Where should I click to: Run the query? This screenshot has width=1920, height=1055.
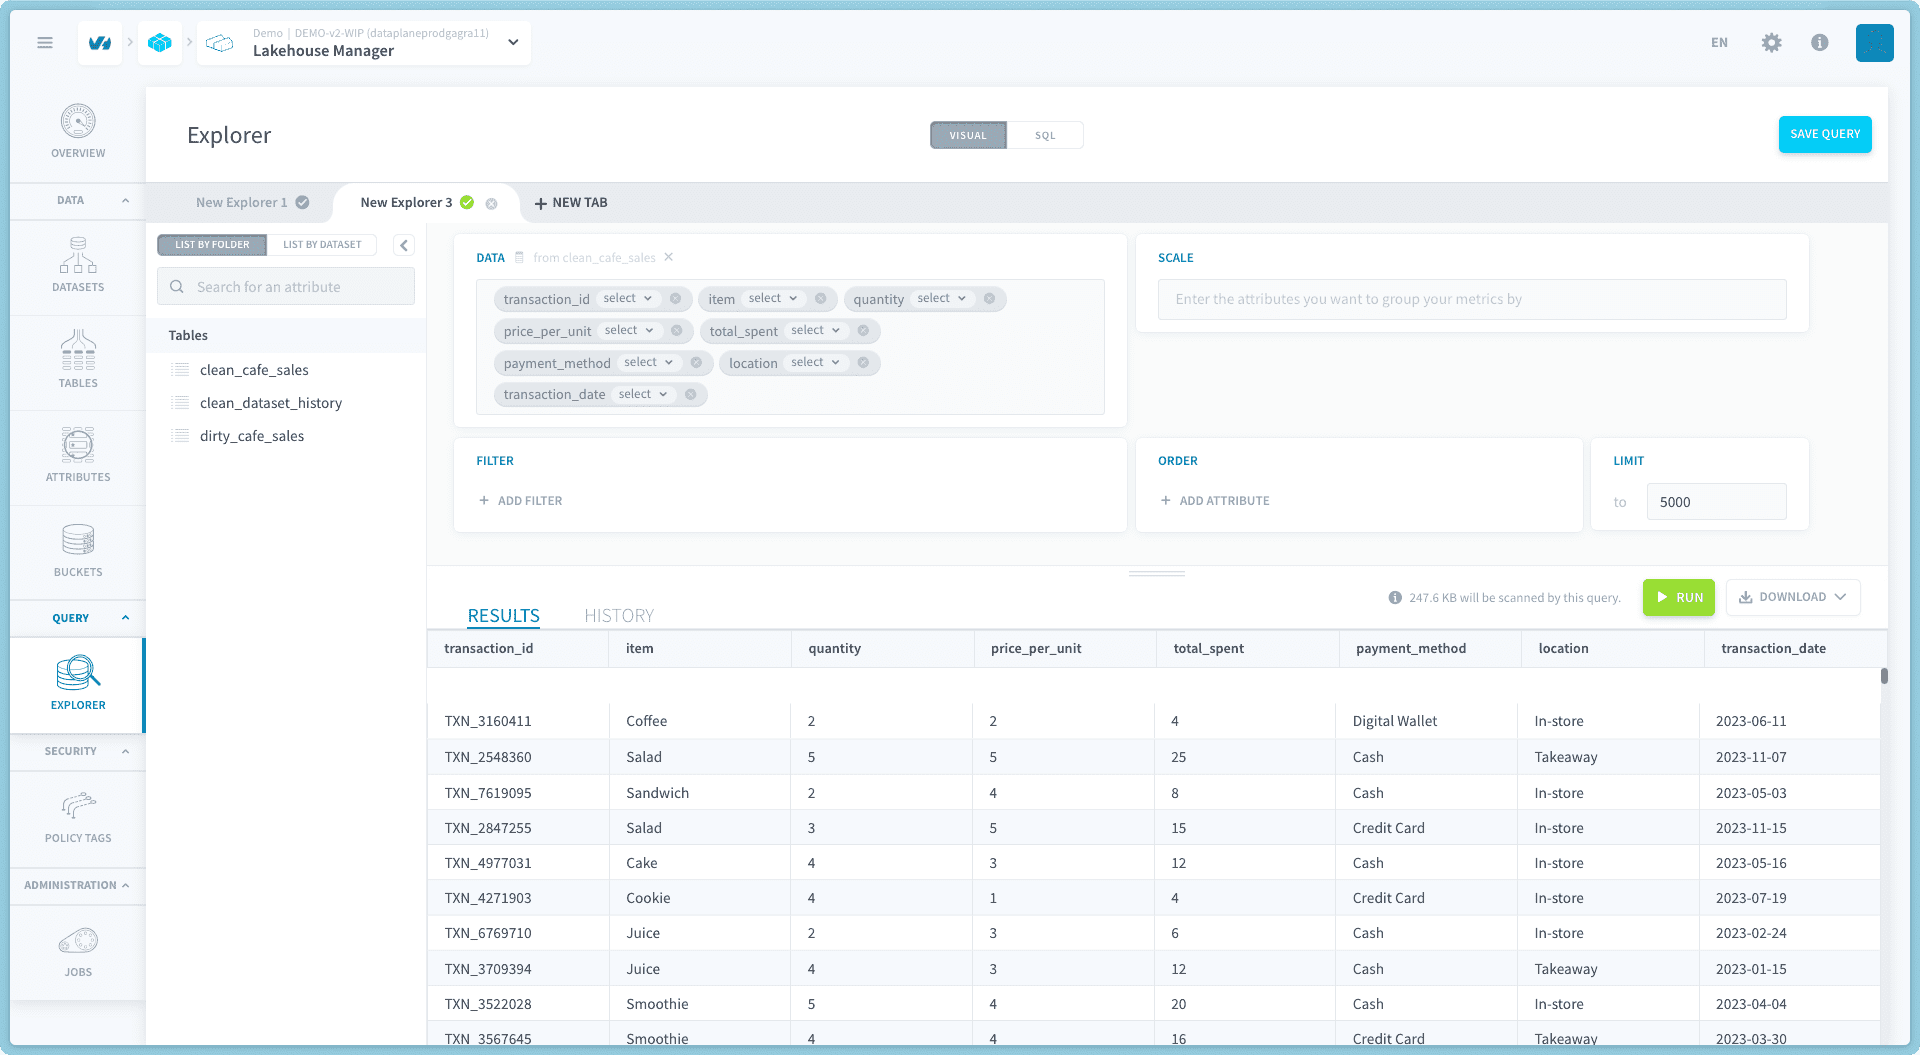pyautogui.click(x=1679, y=597)
